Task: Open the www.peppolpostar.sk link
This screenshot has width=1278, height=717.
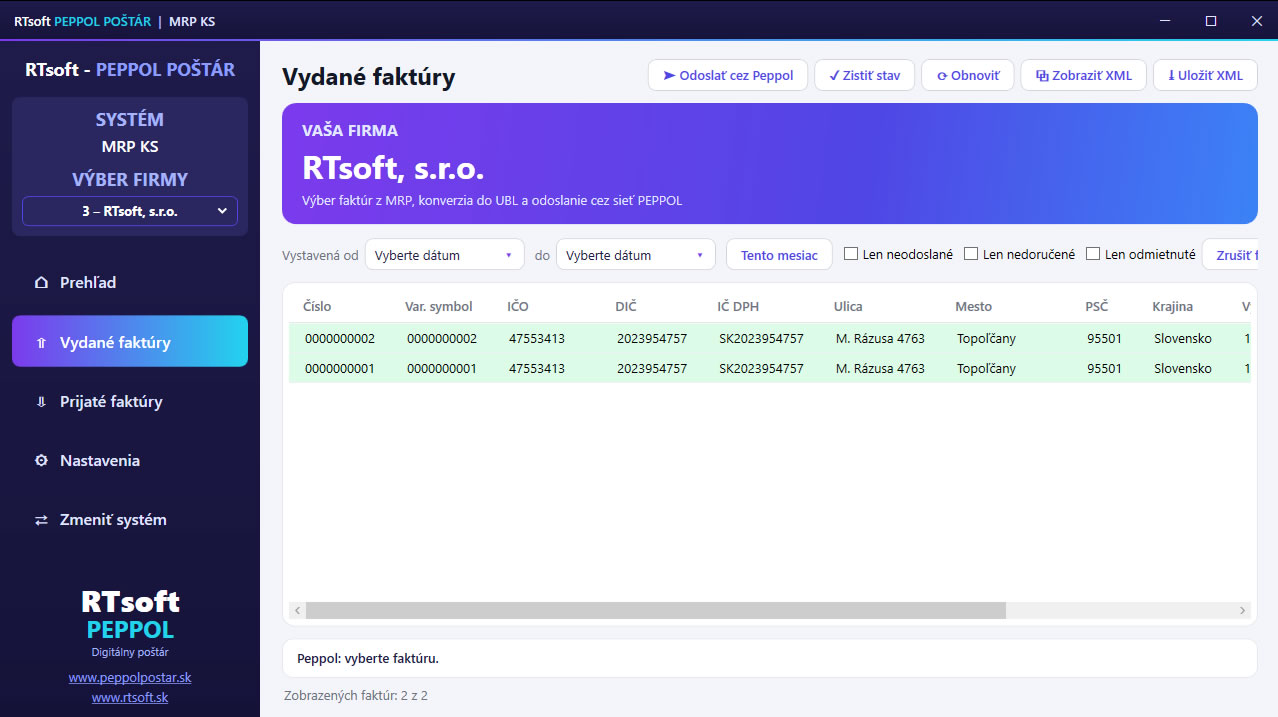Action: point(130,677)
